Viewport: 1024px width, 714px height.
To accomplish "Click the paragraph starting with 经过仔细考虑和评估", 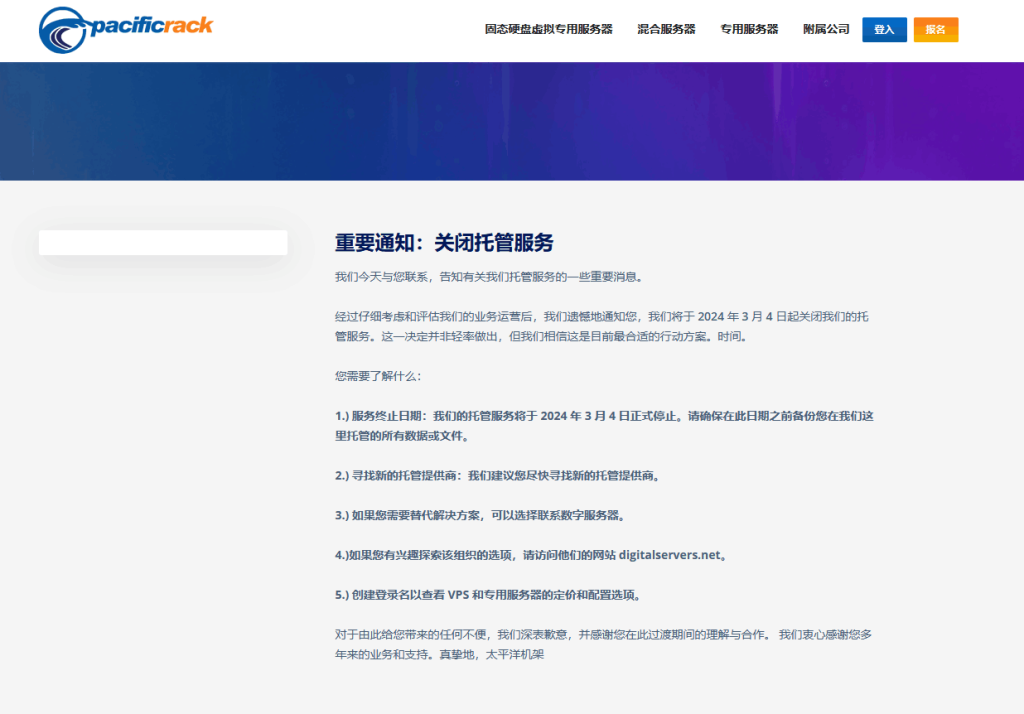I will tap(603, 326).
